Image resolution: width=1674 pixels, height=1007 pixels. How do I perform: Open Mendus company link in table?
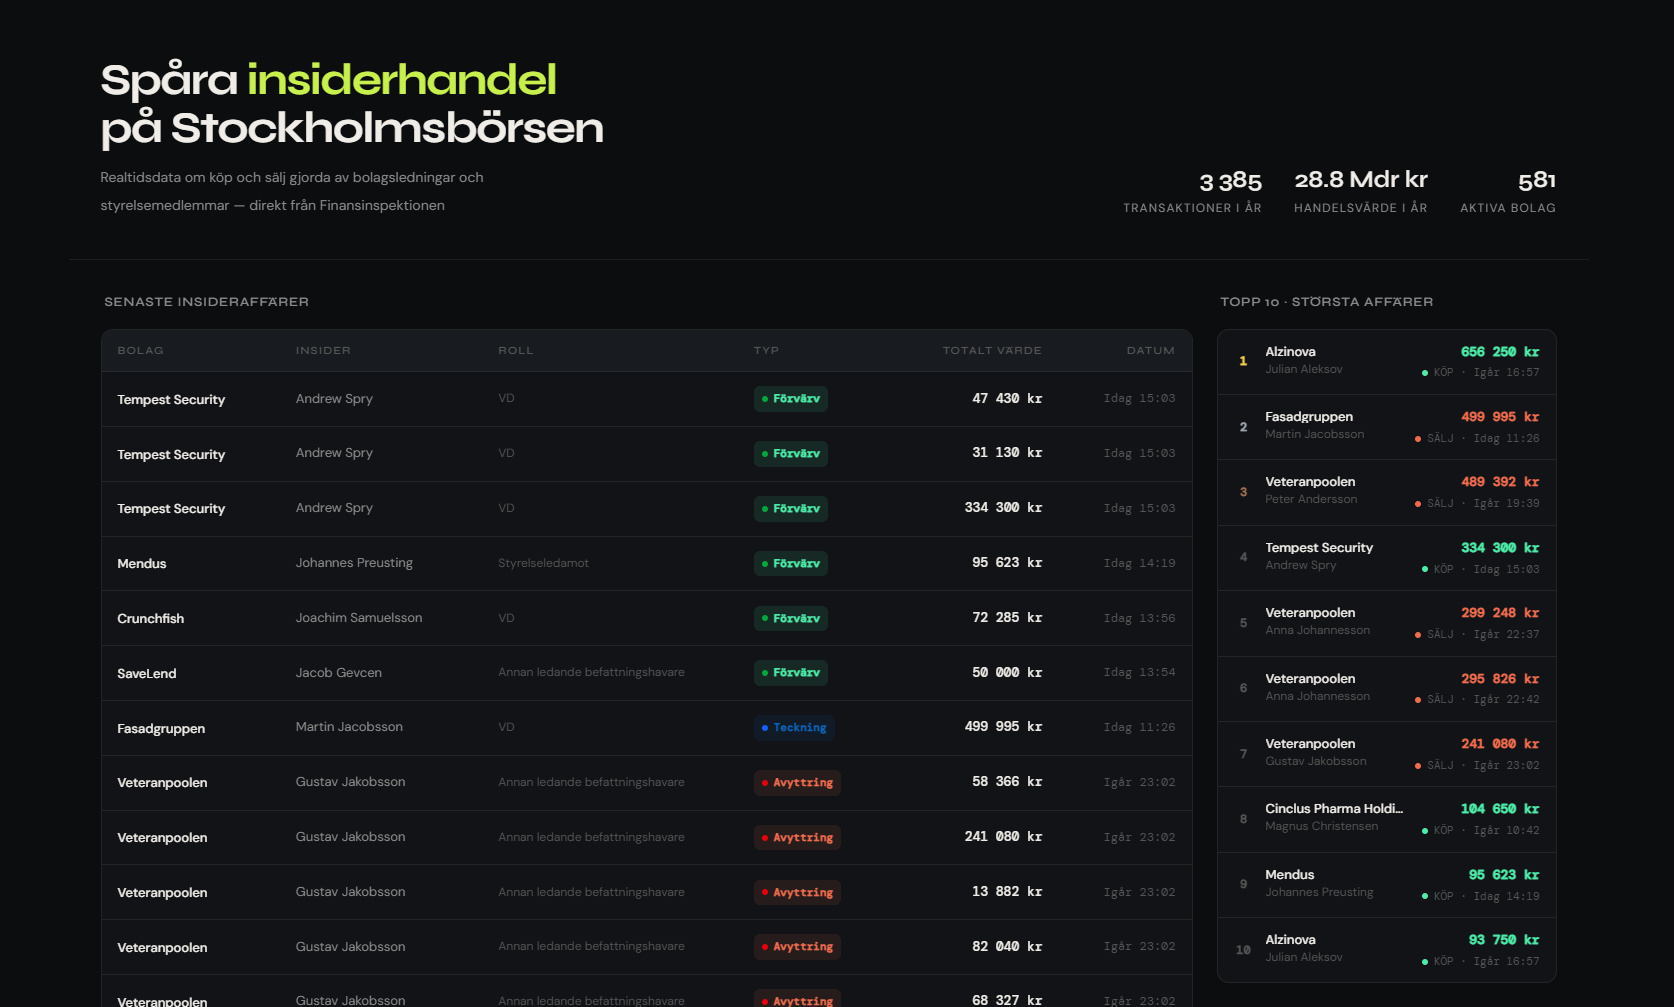(141, 564)
